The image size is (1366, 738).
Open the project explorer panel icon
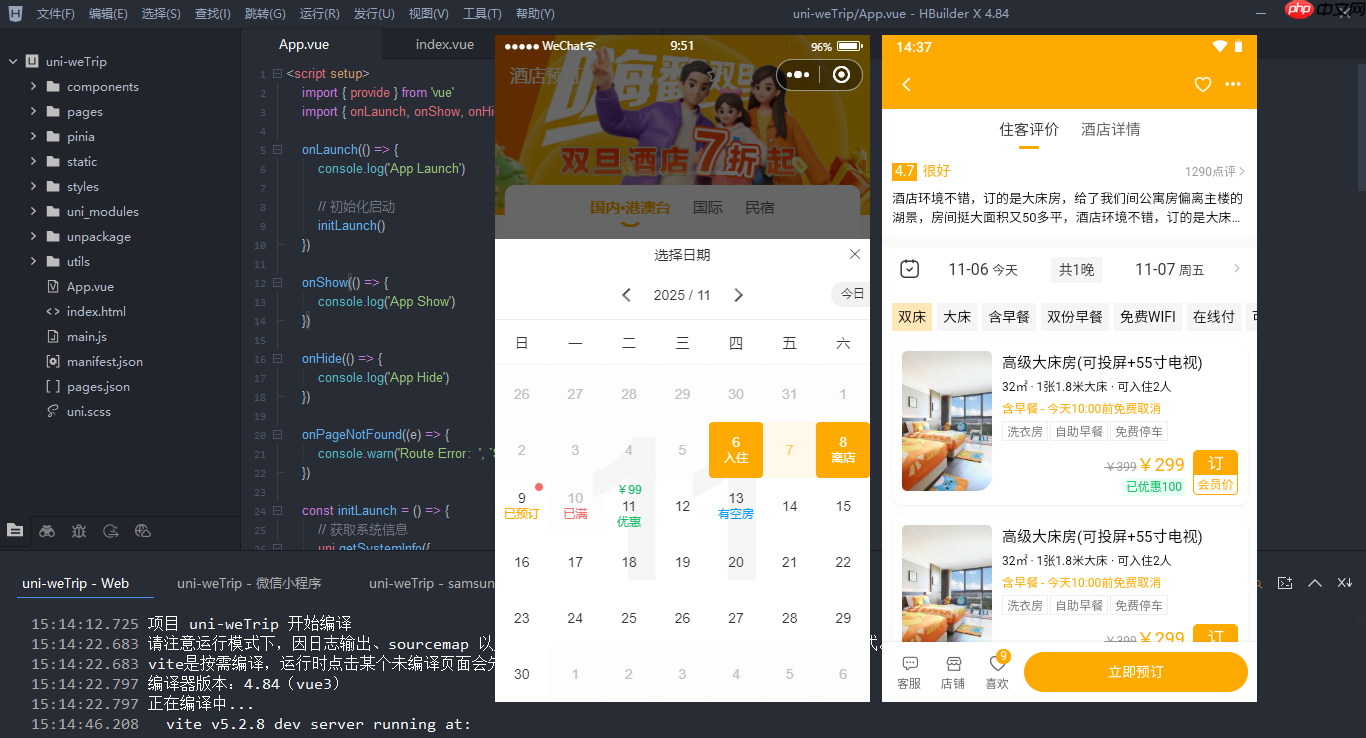point(15,530)
